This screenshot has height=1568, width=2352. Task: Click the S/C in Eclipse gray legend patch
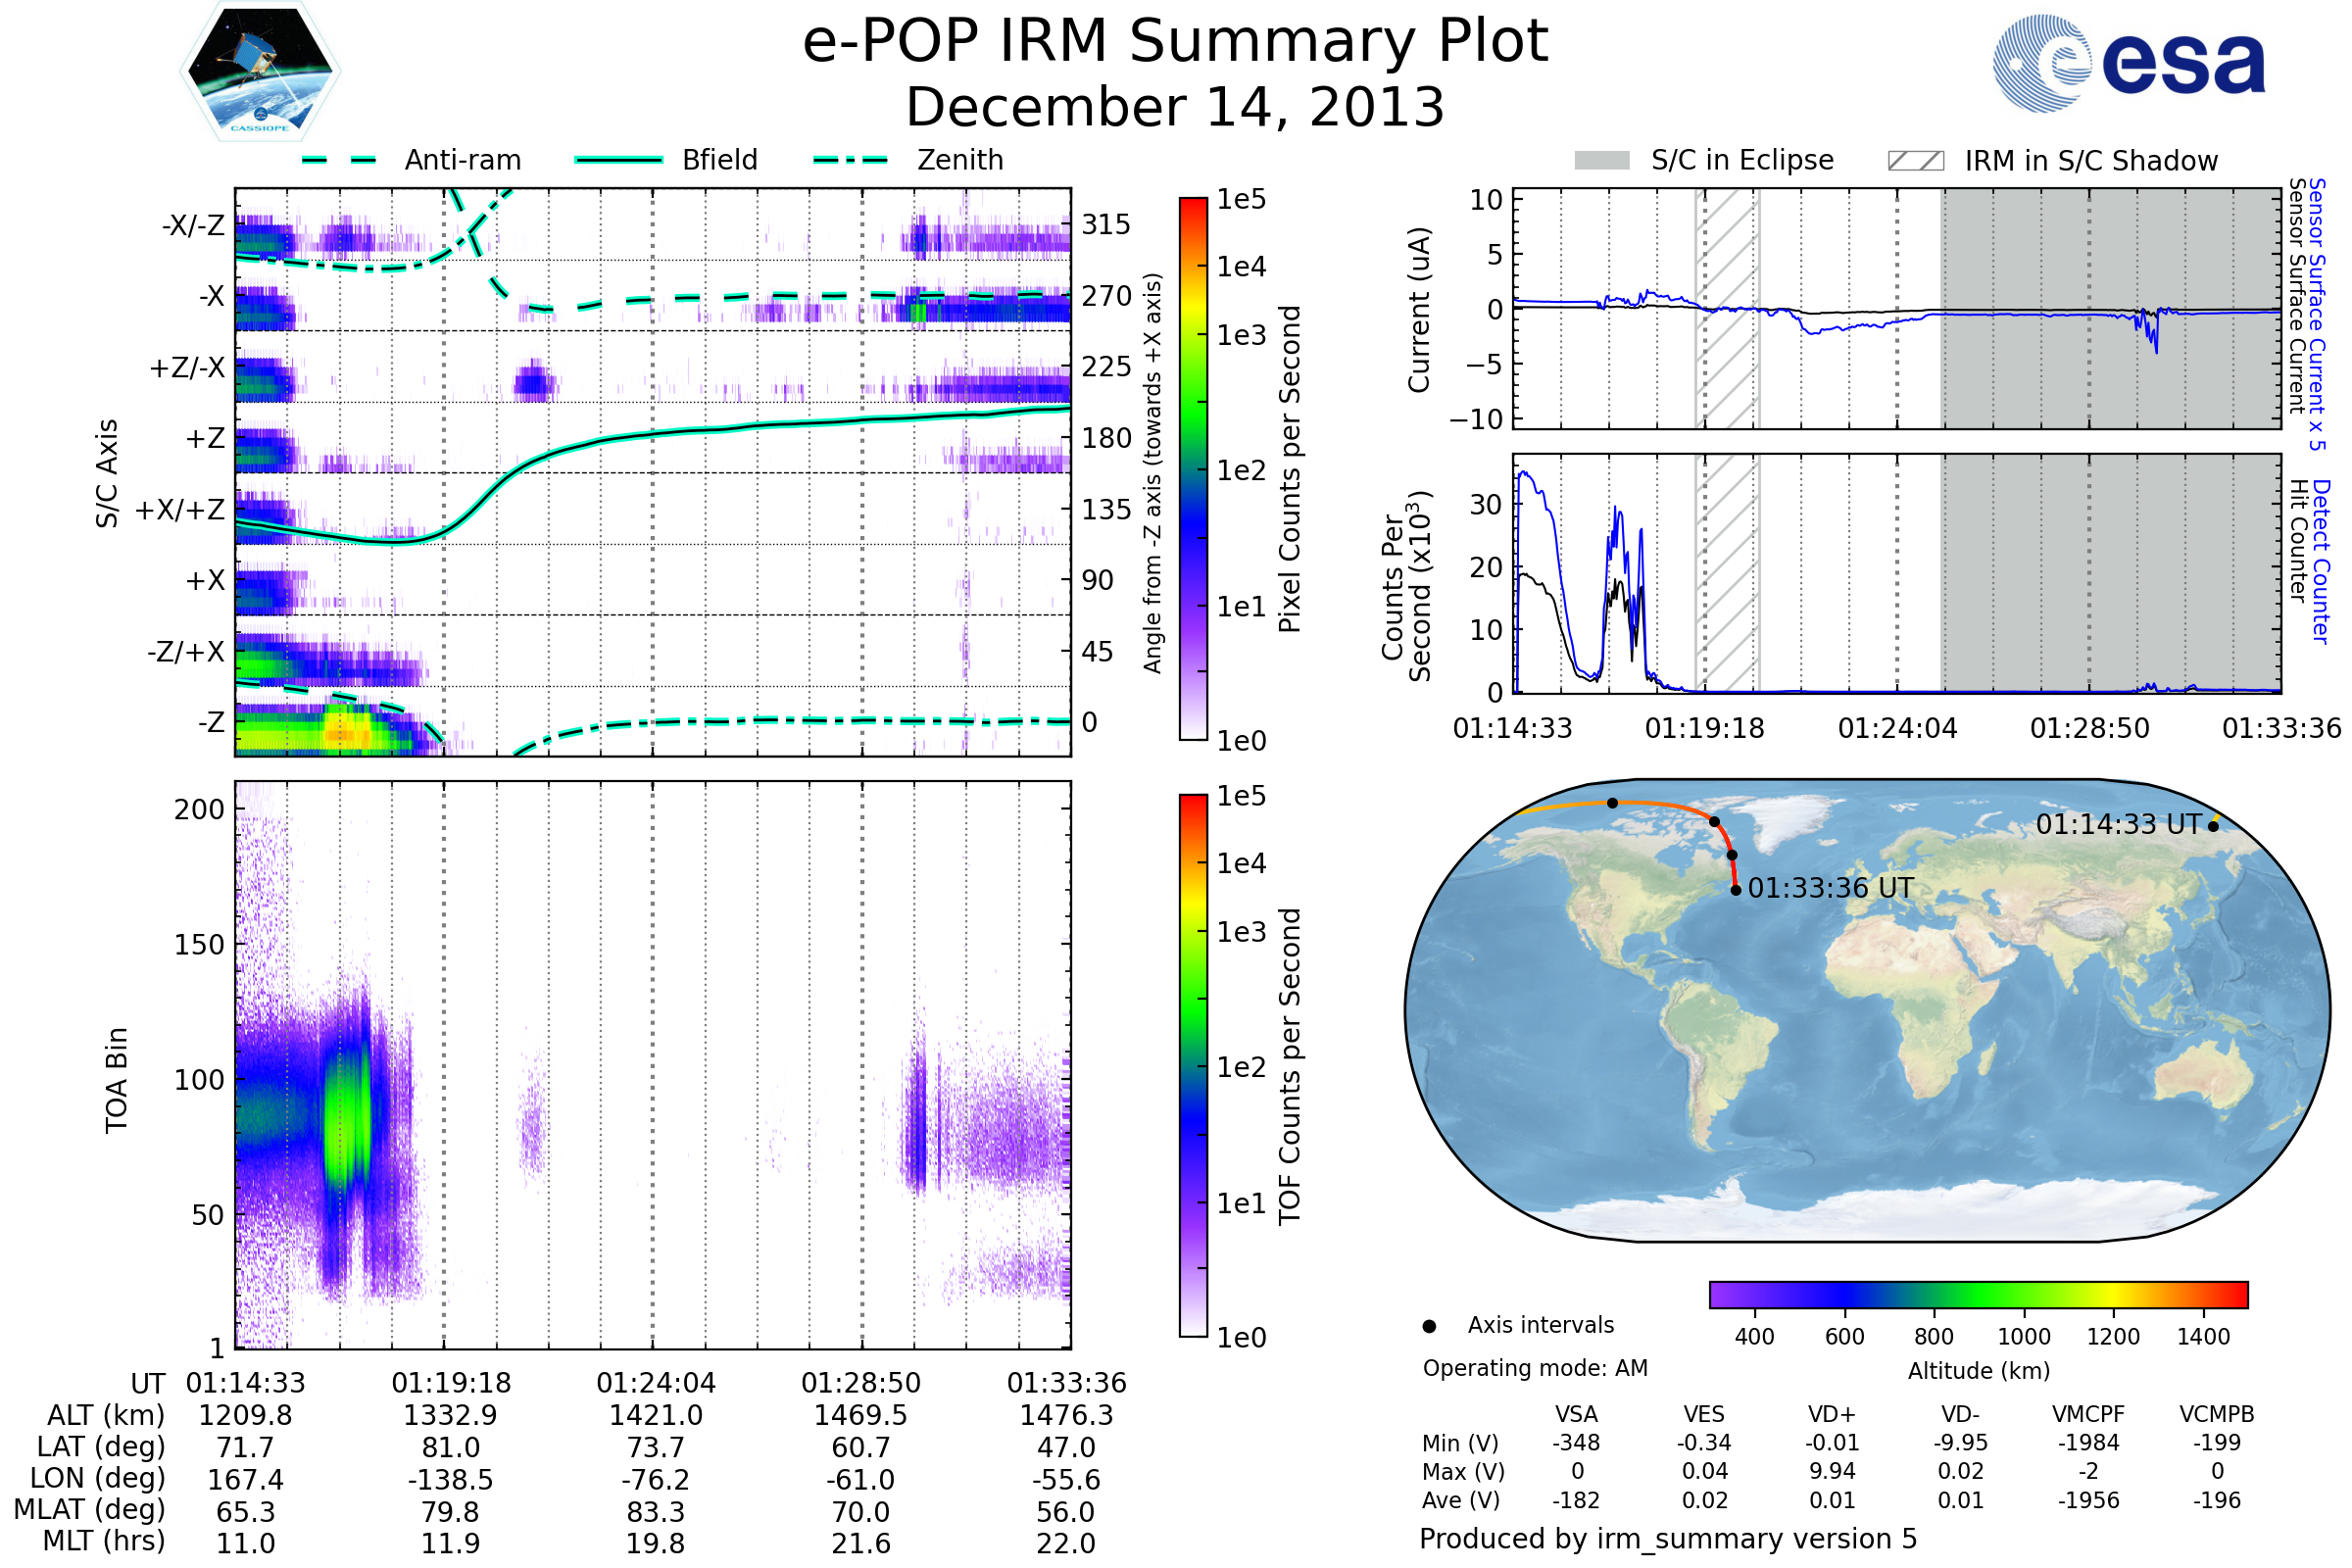[1601, 161]
